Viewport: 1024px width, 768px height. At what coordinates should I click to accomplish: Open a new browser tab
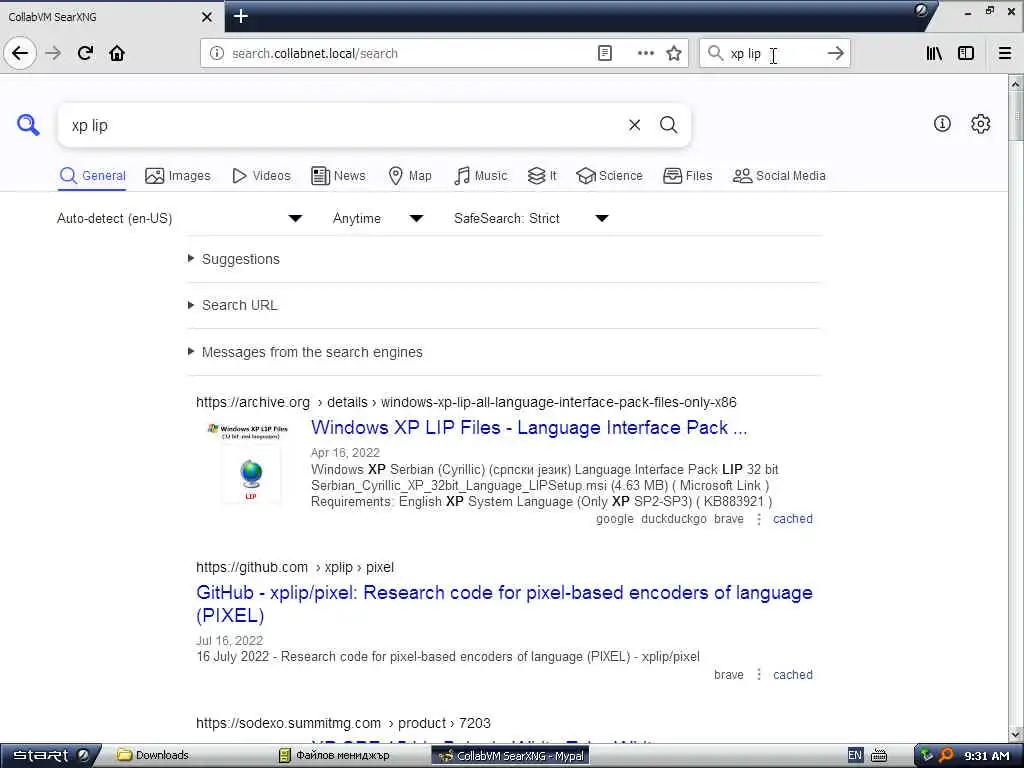pos(240,16)
